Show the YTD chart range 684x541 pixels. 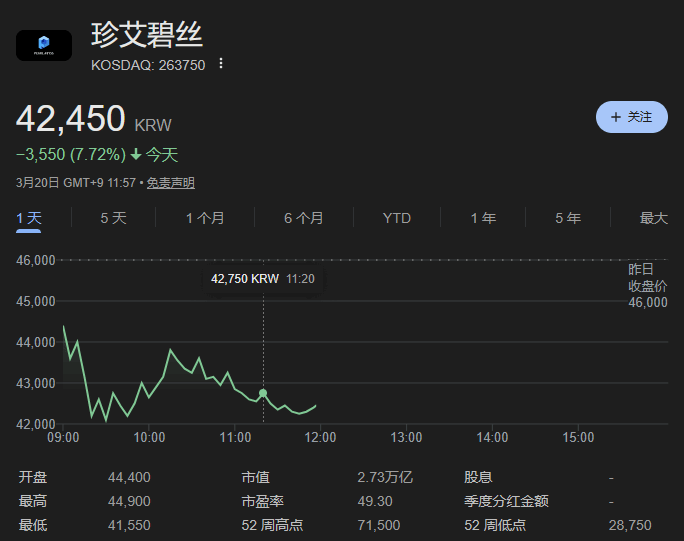click(x=397, y=218)
